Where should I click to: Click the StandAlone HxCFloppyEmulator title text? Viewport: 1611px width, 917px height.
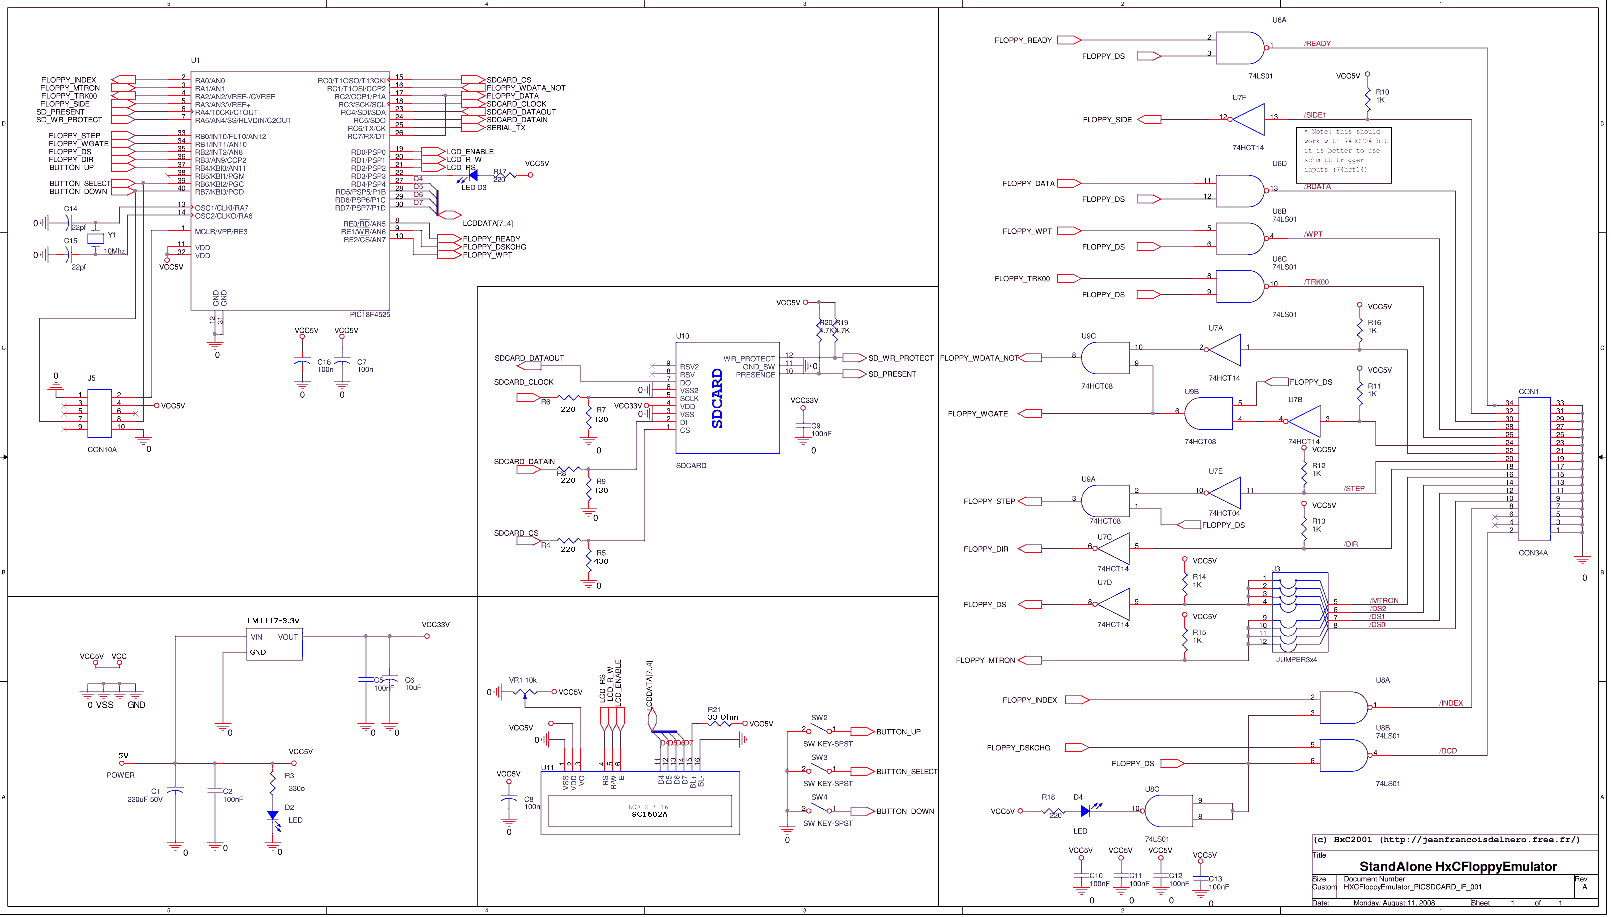pos(1457,866)
